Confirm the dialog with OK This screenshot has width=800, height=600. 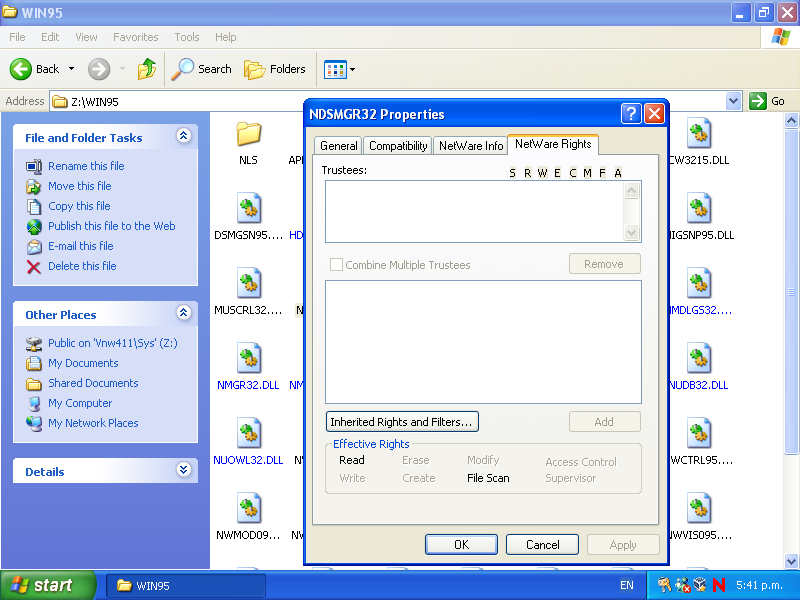461,544
